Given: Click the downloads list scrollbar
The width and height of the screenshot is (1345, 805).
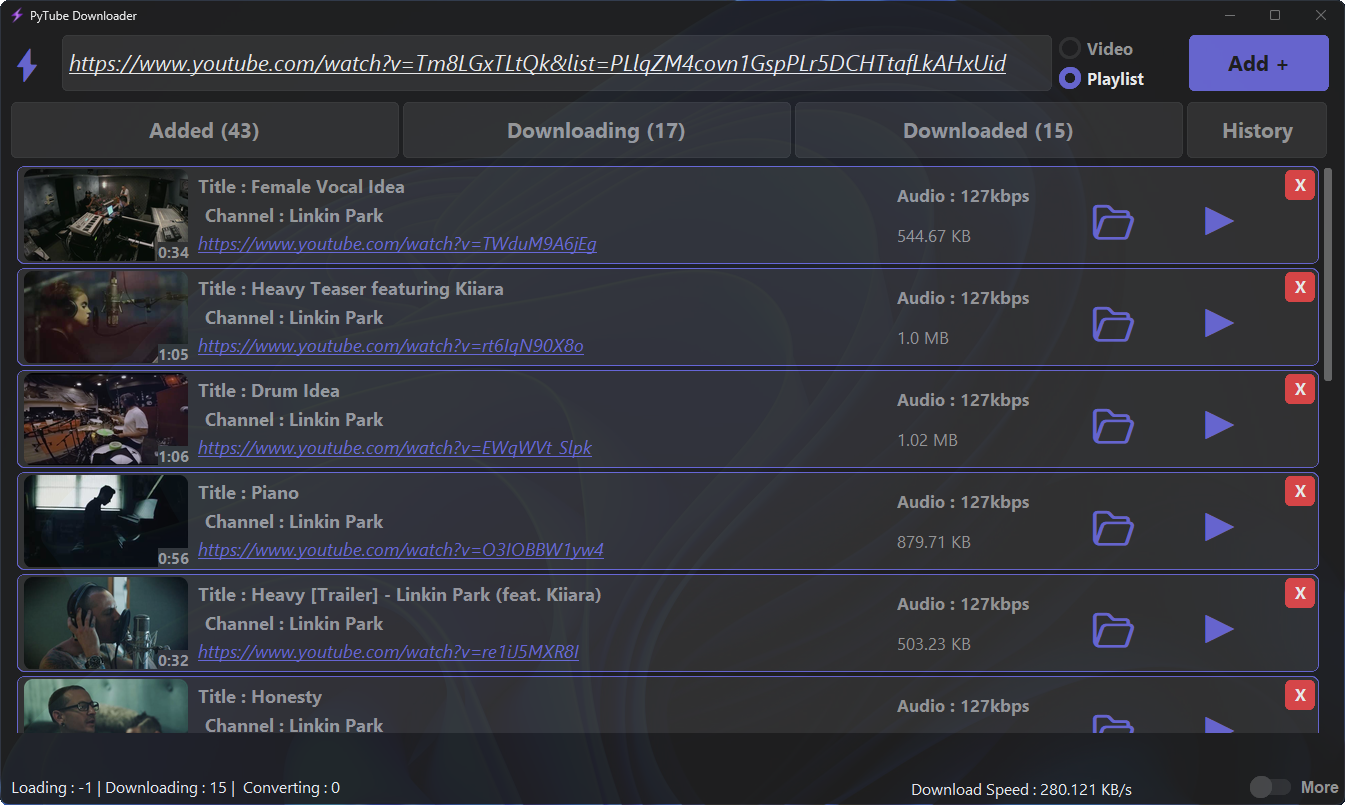Looking at the screenshot, I should click(1328, 274).
